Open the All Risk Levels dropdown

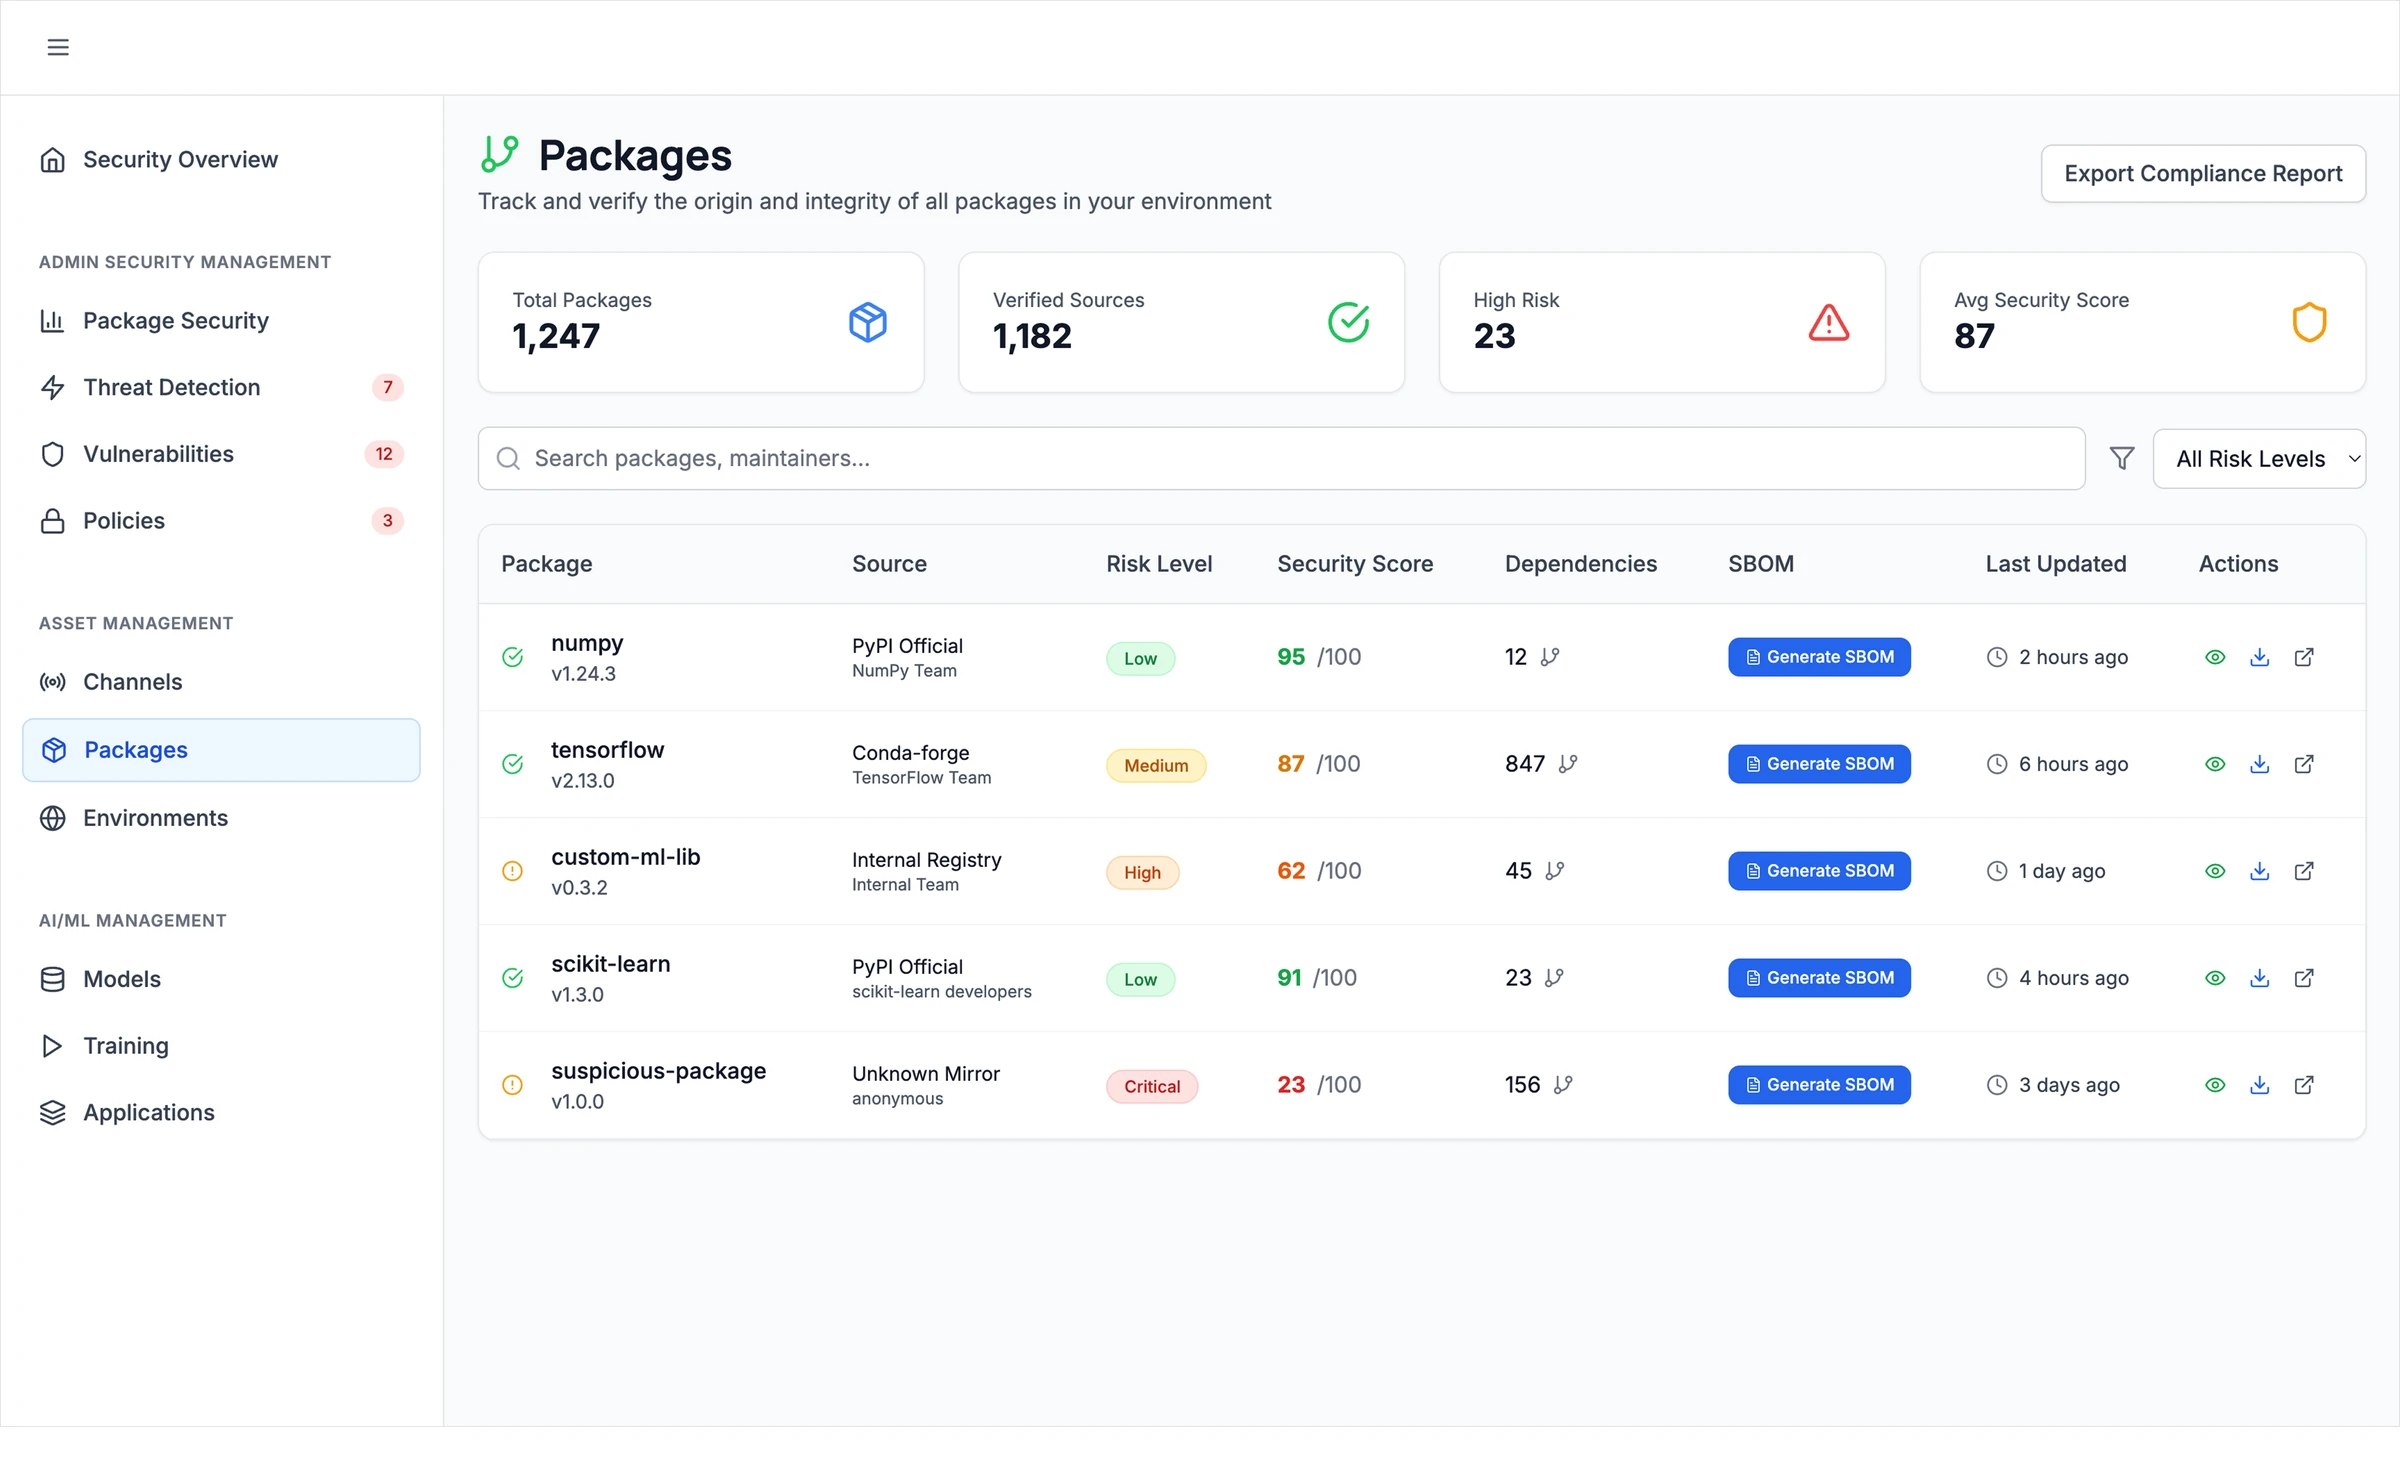point(2259,459)
